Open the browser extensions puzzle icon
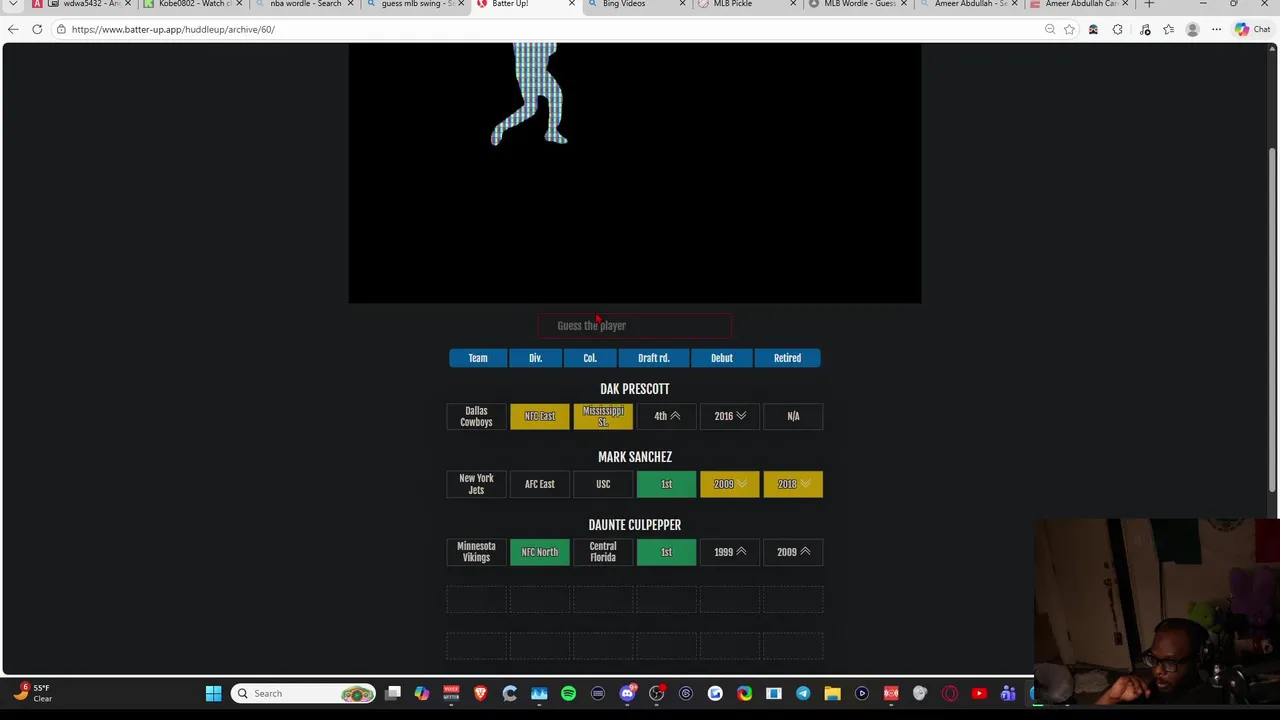Image resolution: width=1280 pixels, height=720 pixels. point(1117,29)
